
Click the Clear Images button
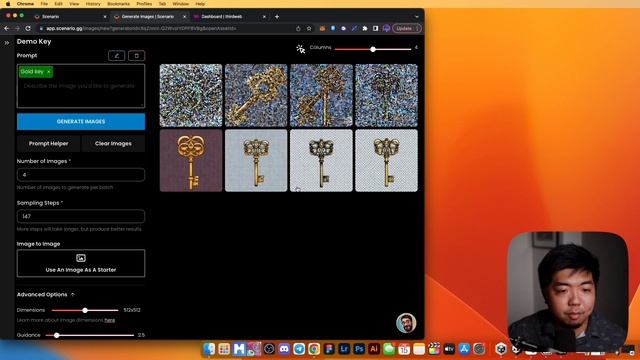pos(113,144)
